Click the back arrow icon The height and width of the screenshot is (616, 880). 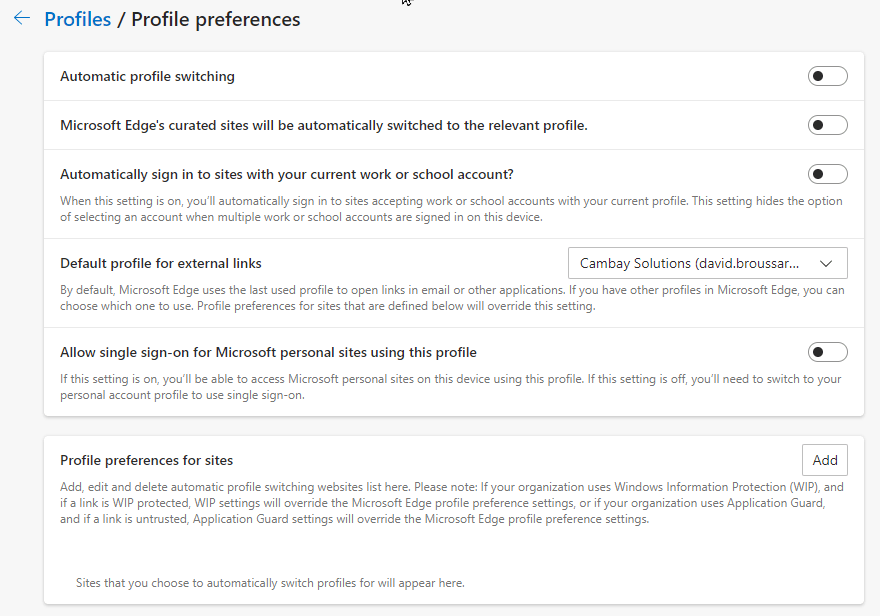(x=21, y=19)
